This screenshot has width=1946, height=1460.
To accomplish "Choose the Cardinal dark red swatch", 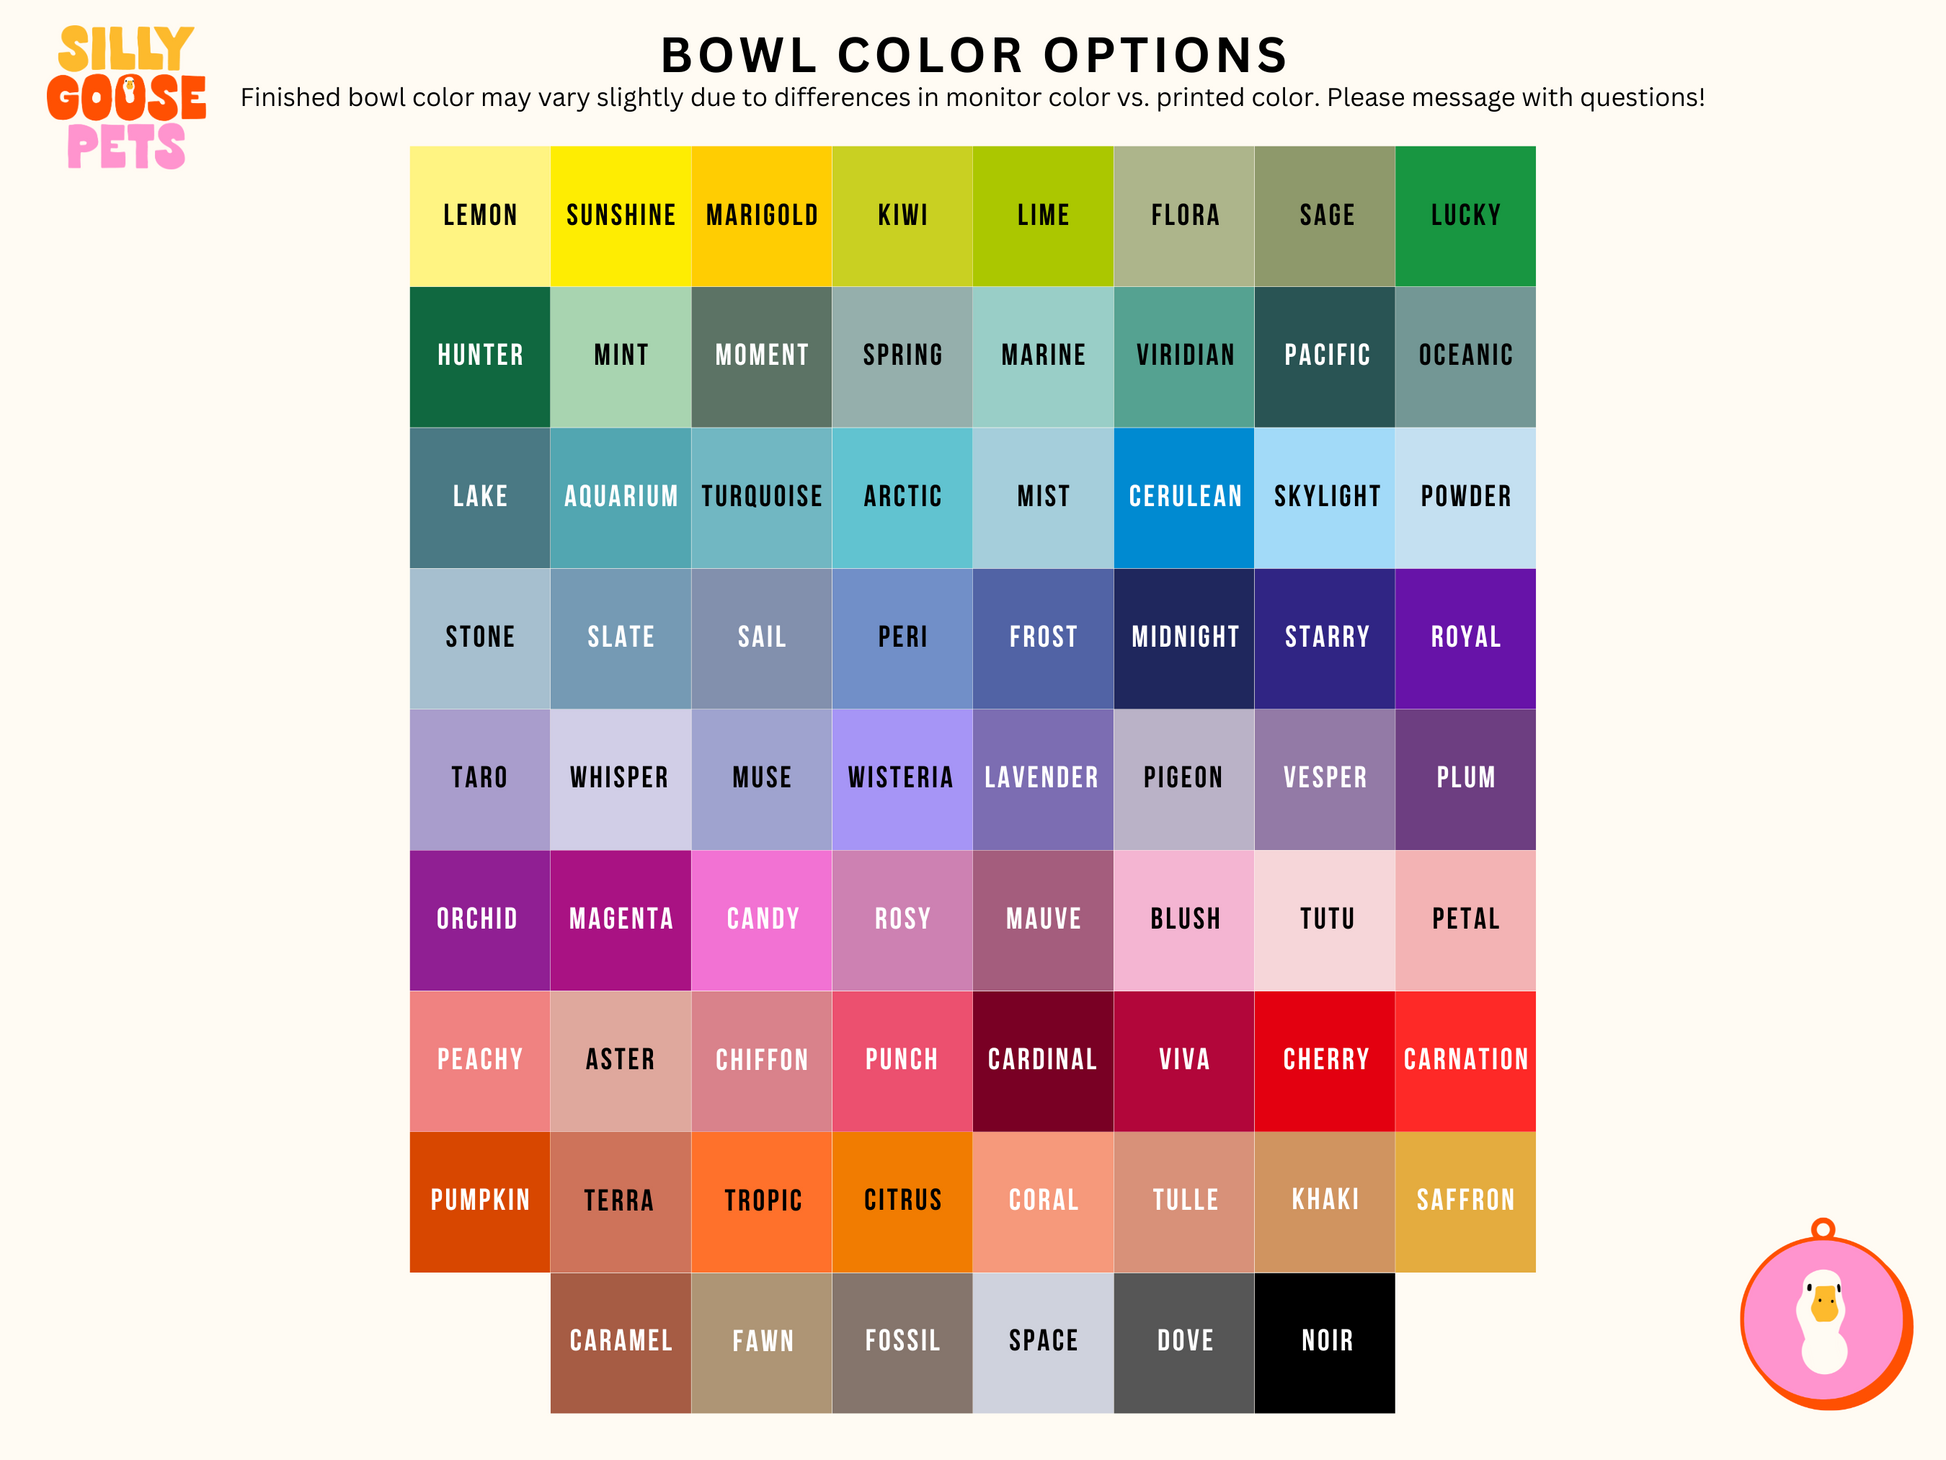I will [1043, 1061].
